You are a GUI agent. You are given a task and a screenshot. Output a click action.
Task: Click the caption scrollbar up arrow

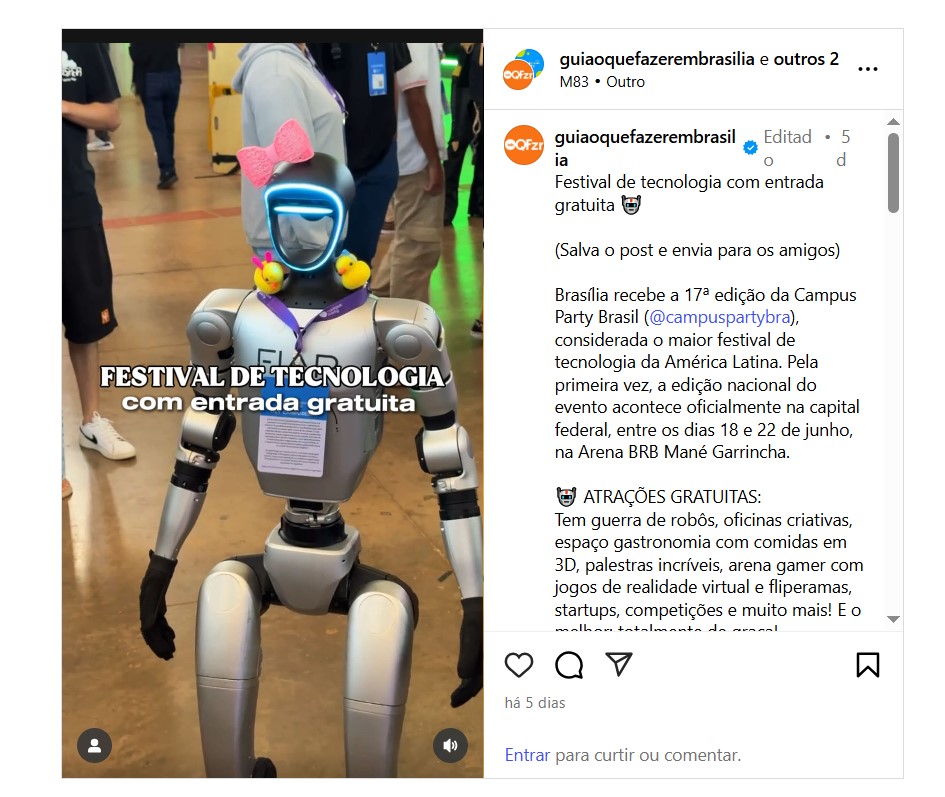coord(894,122)
